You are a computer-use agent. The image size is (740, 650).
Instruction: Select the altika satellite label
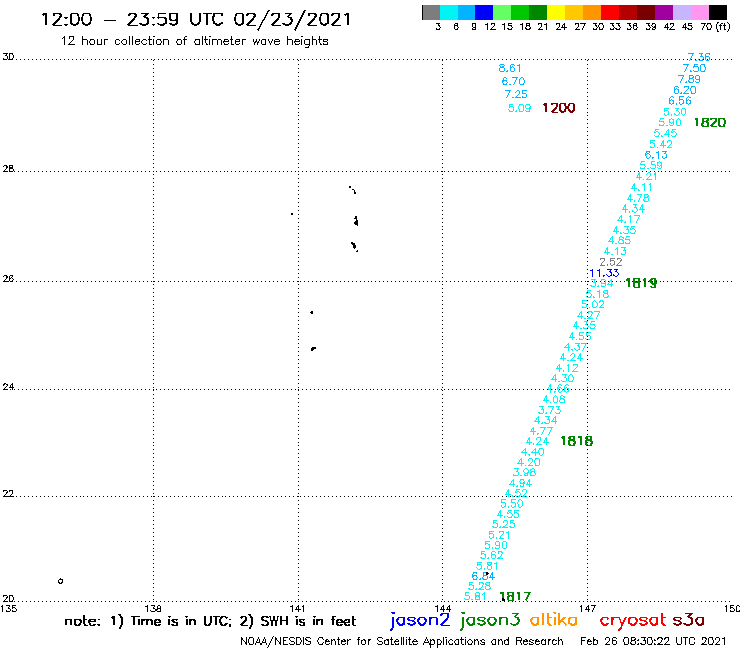(554, 620)
